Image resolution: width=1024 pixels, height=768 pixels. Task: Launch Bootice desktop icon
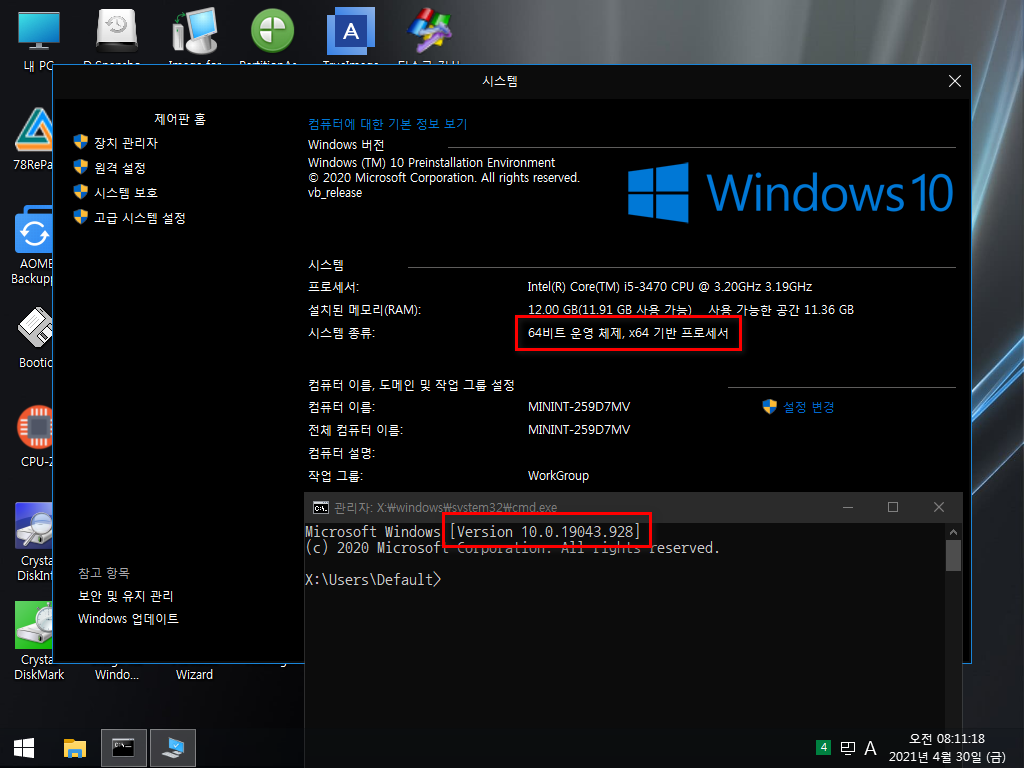[34, 338]
